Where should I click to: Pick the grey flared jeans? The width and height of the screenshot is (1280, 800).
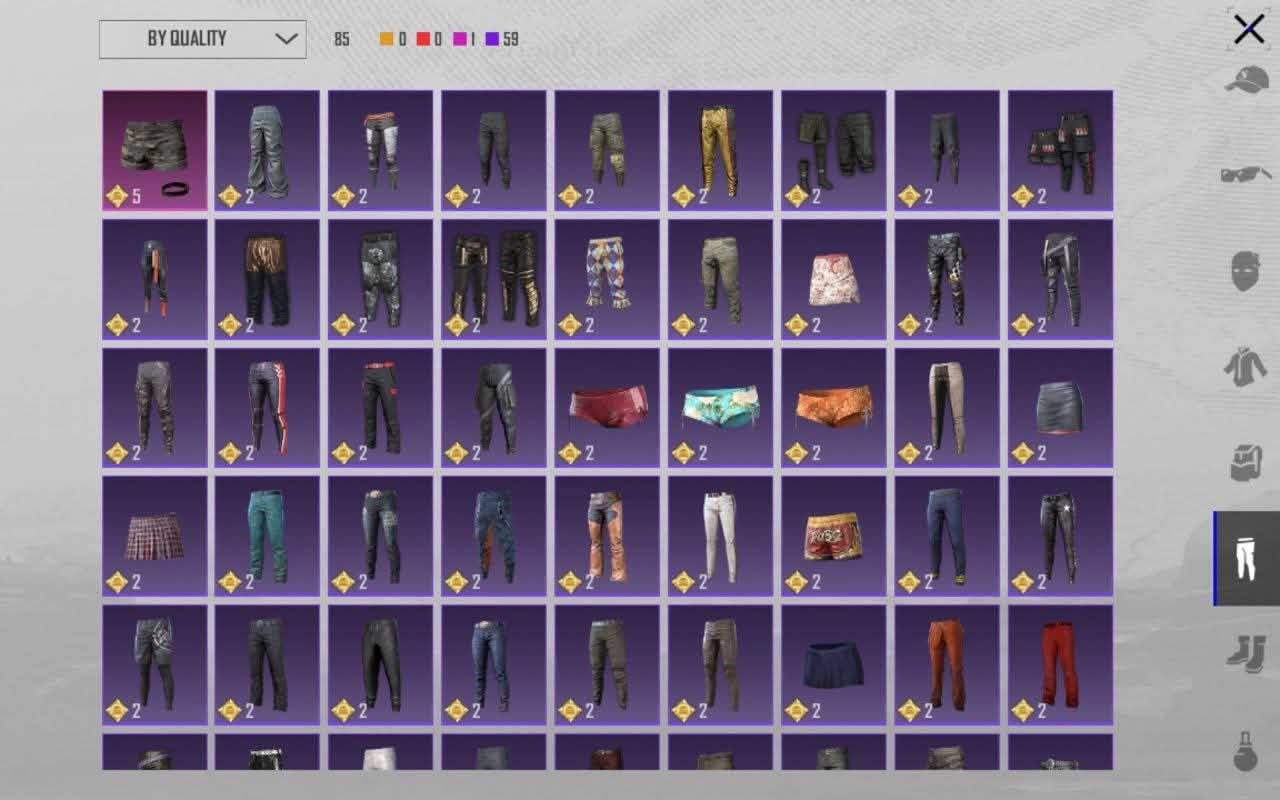click(267, 150)
